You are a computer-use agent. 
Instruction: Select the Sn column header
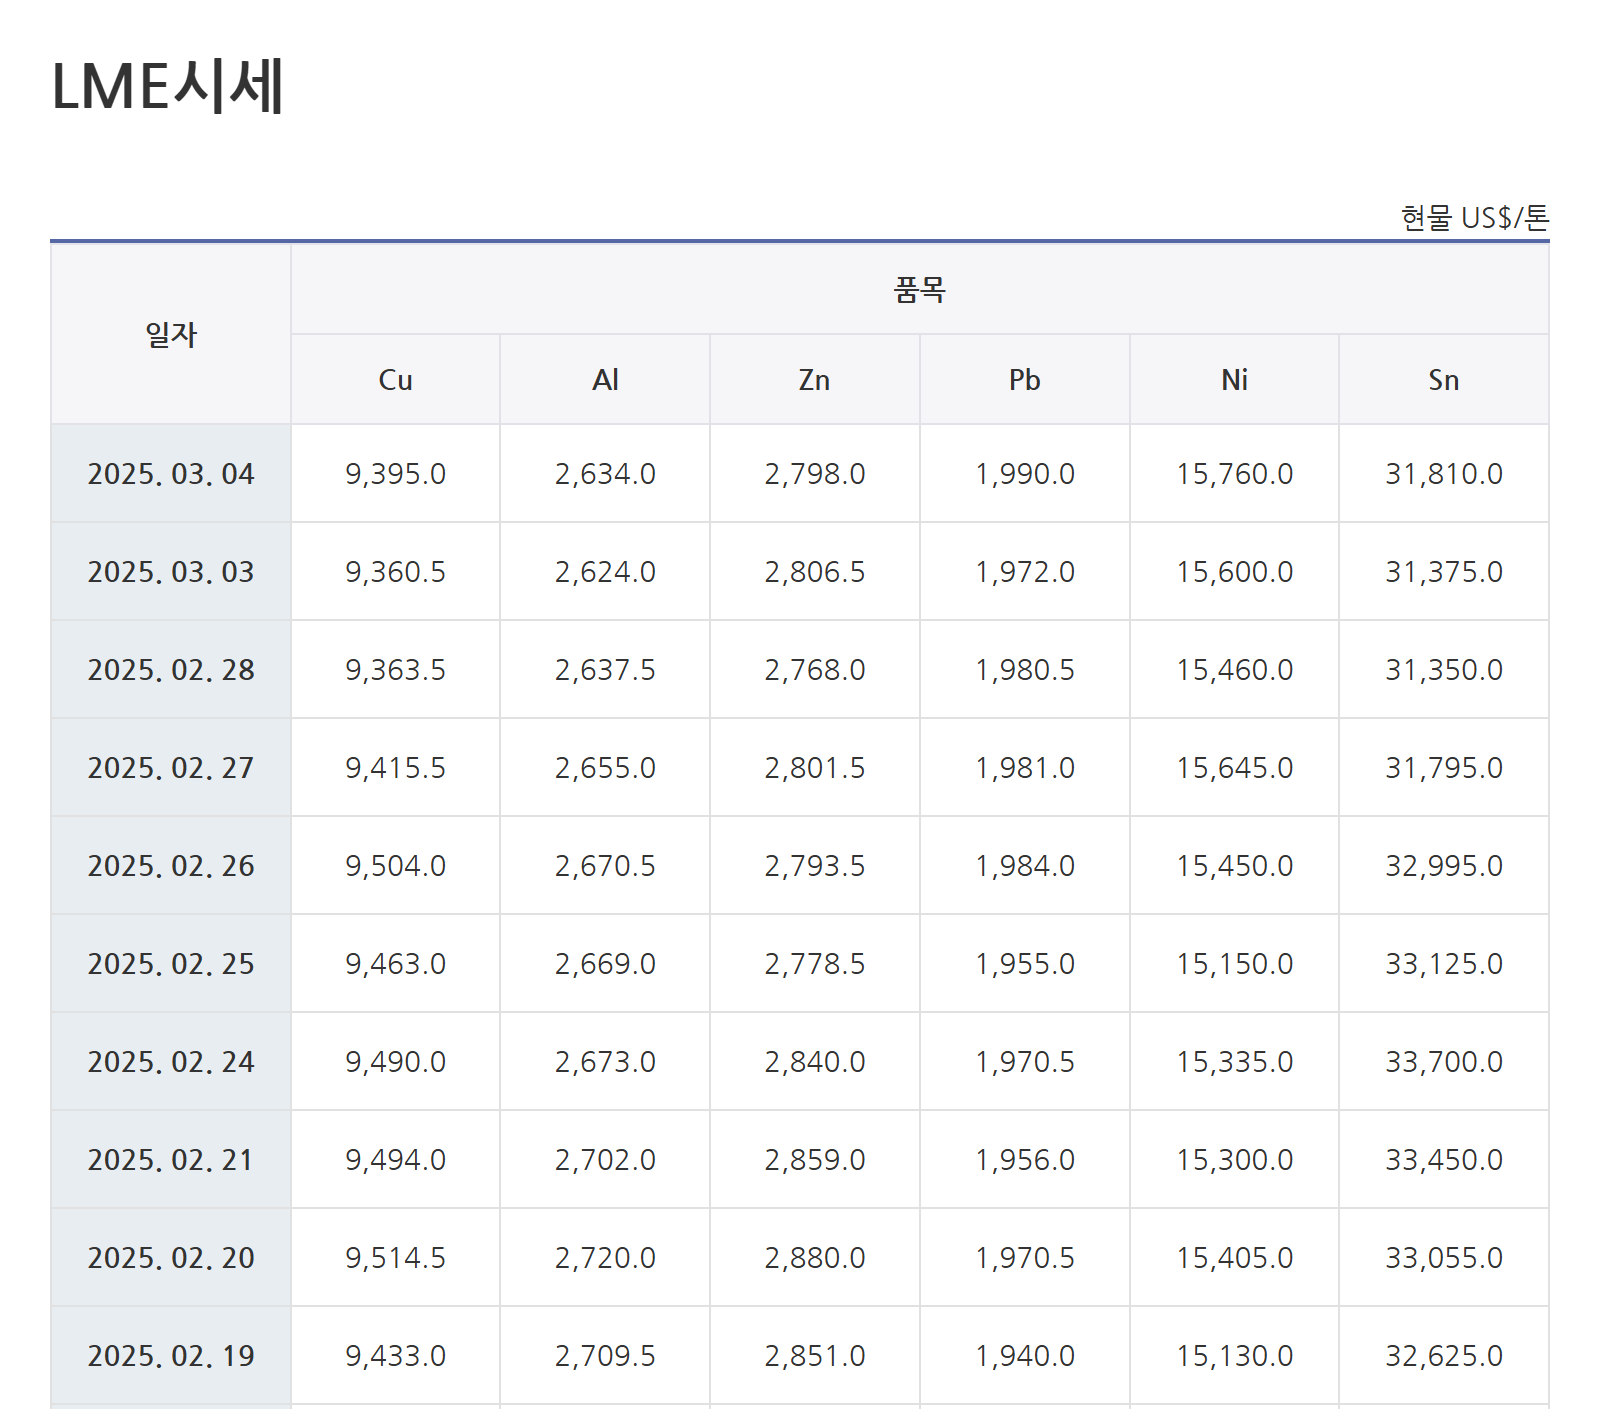point(1443,380)
